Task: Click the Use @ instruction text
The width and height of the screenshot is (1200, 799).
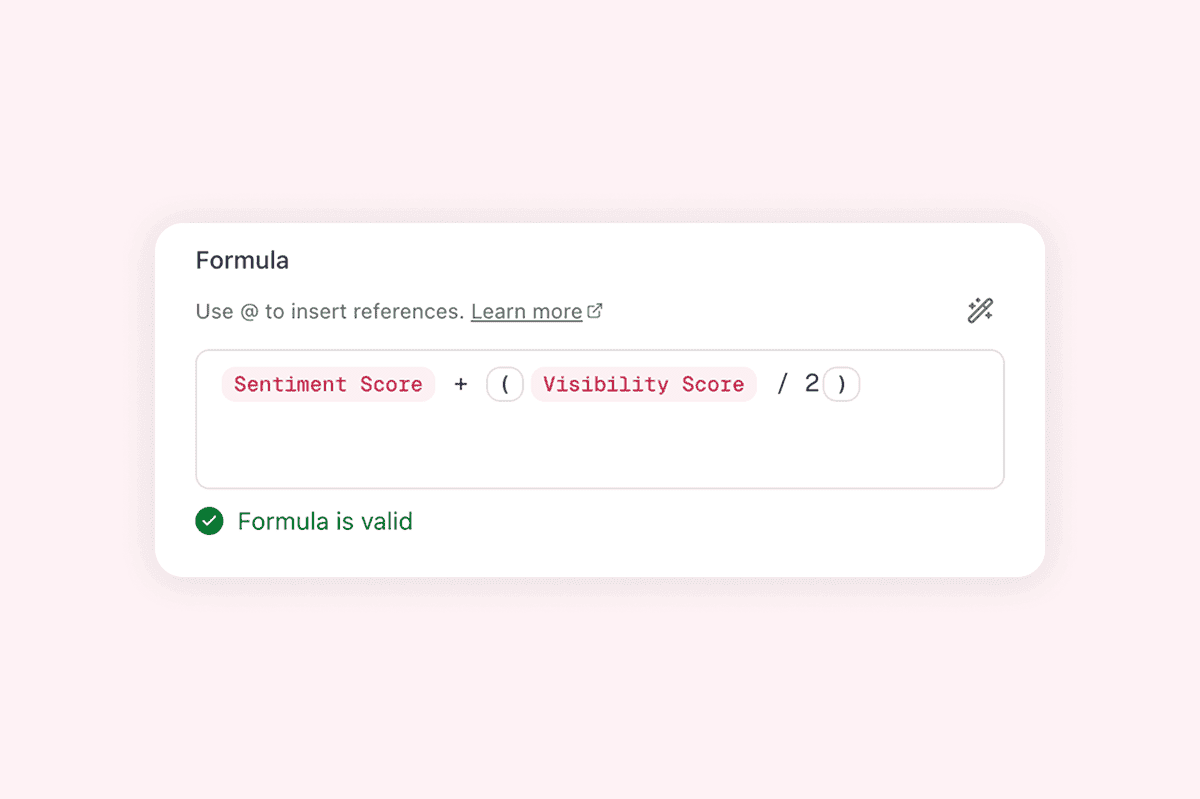Action: click(x=330, y=311)
